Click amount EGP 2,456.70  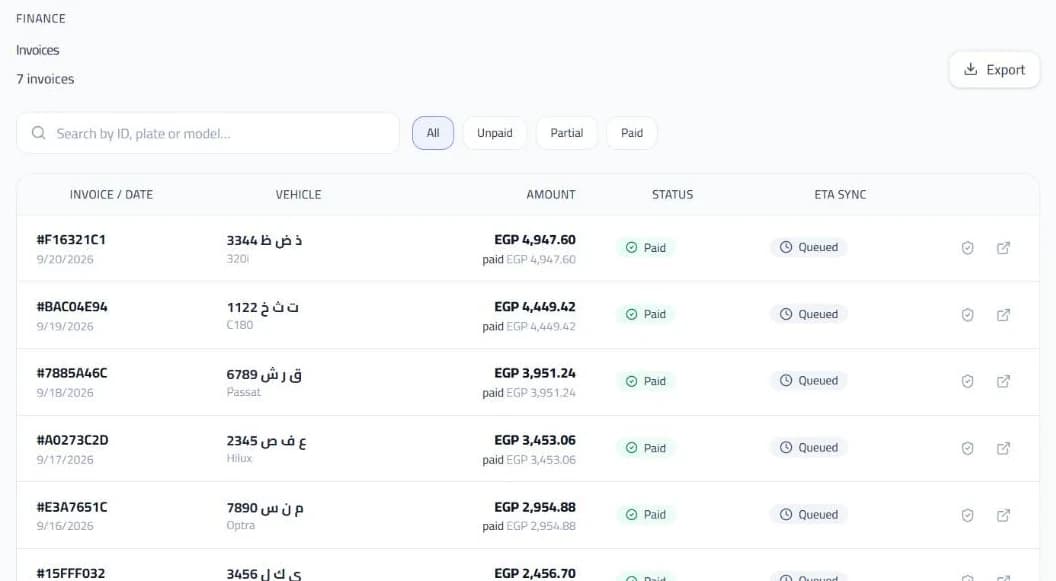click(x=535, y=574)
